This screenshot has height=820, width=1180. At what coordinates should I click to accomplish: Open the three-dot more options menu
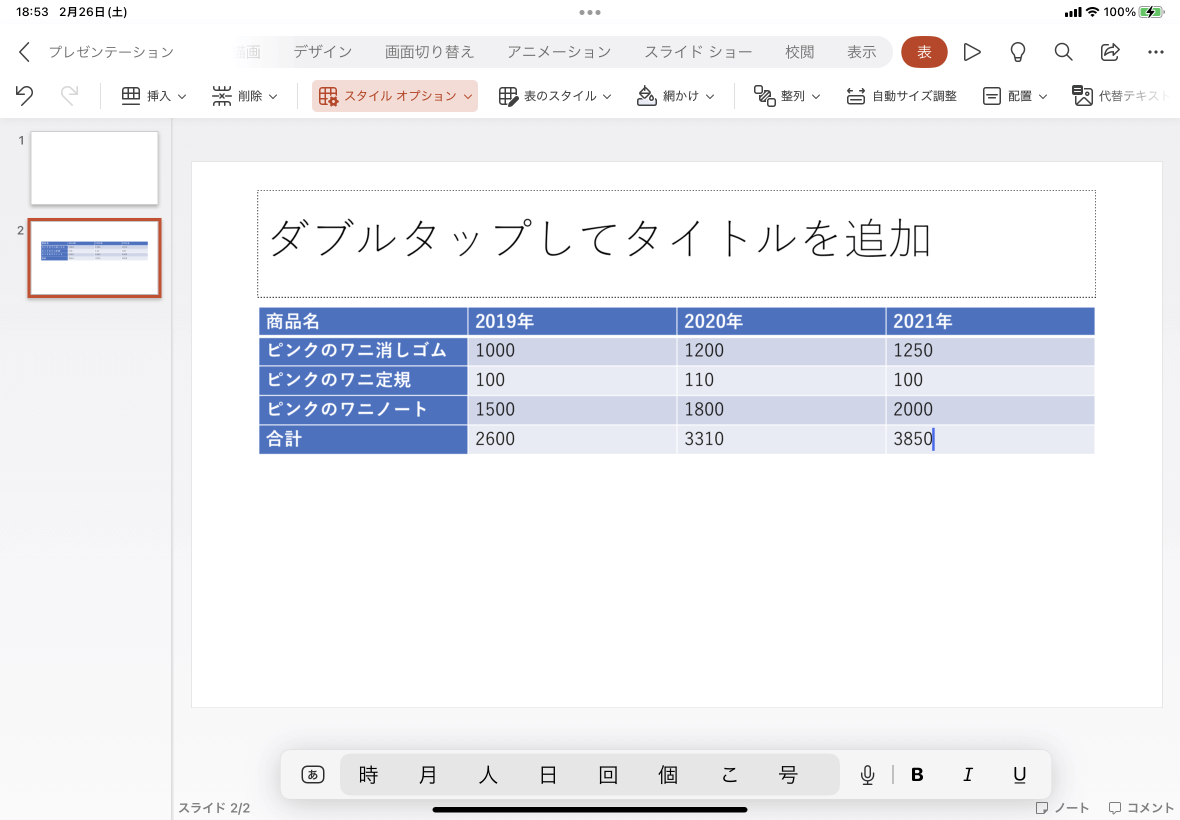pos(1156,51)
